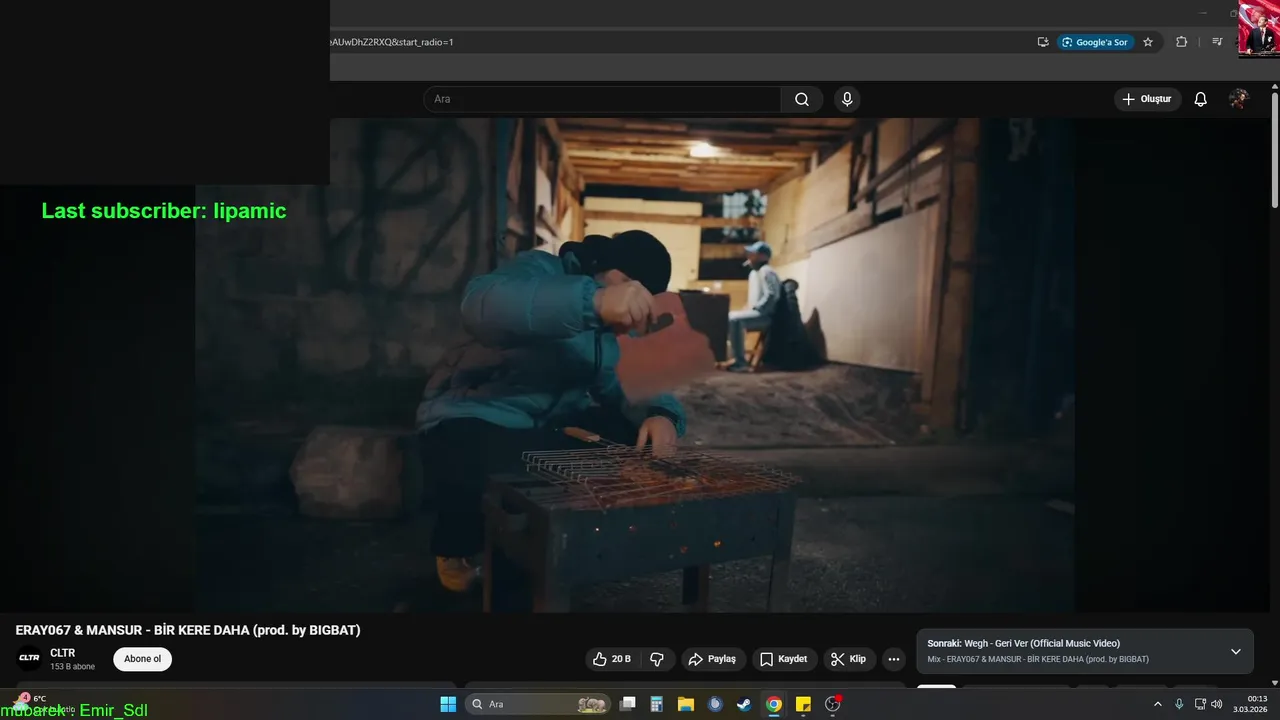
Task: Click the URL in the address bar
Action: click(x=390, y=42)
